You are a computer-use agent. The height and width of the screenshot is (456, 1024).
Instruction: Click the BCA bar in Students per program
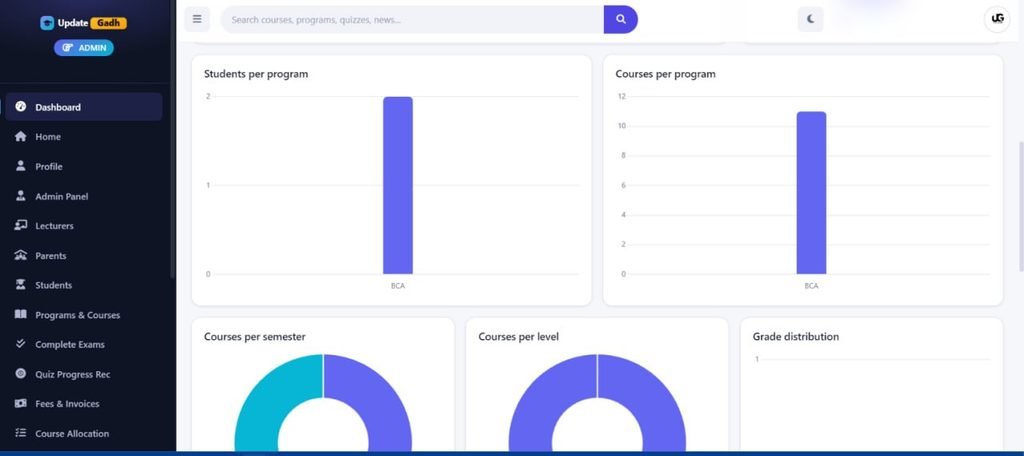398,185
